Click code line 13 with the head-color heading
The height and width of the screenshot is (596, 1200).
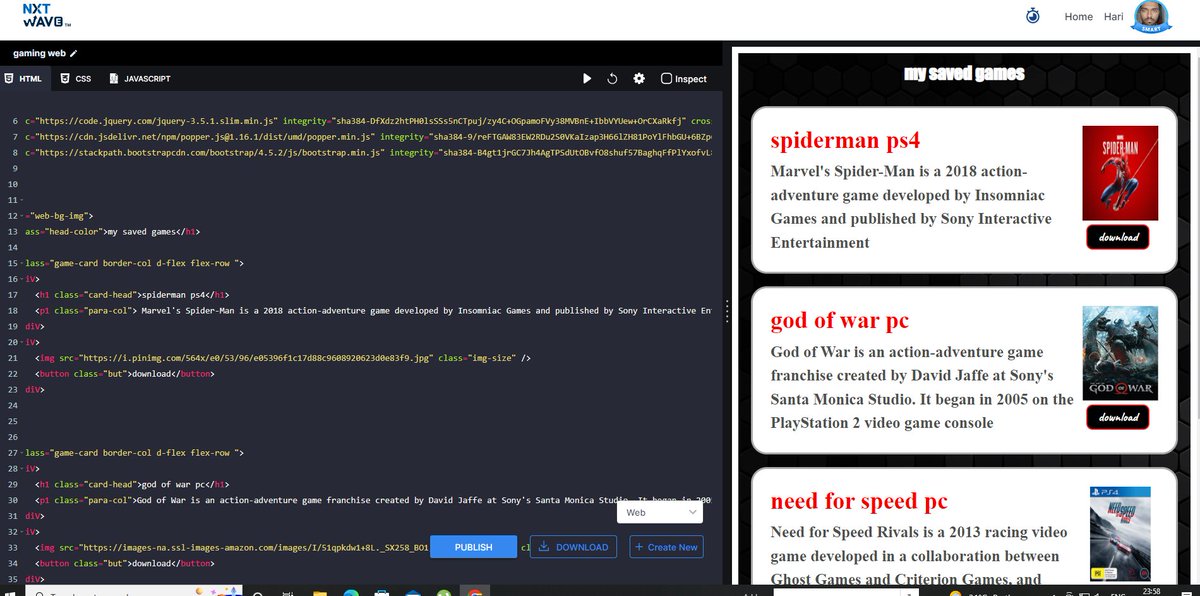[112, 231]
